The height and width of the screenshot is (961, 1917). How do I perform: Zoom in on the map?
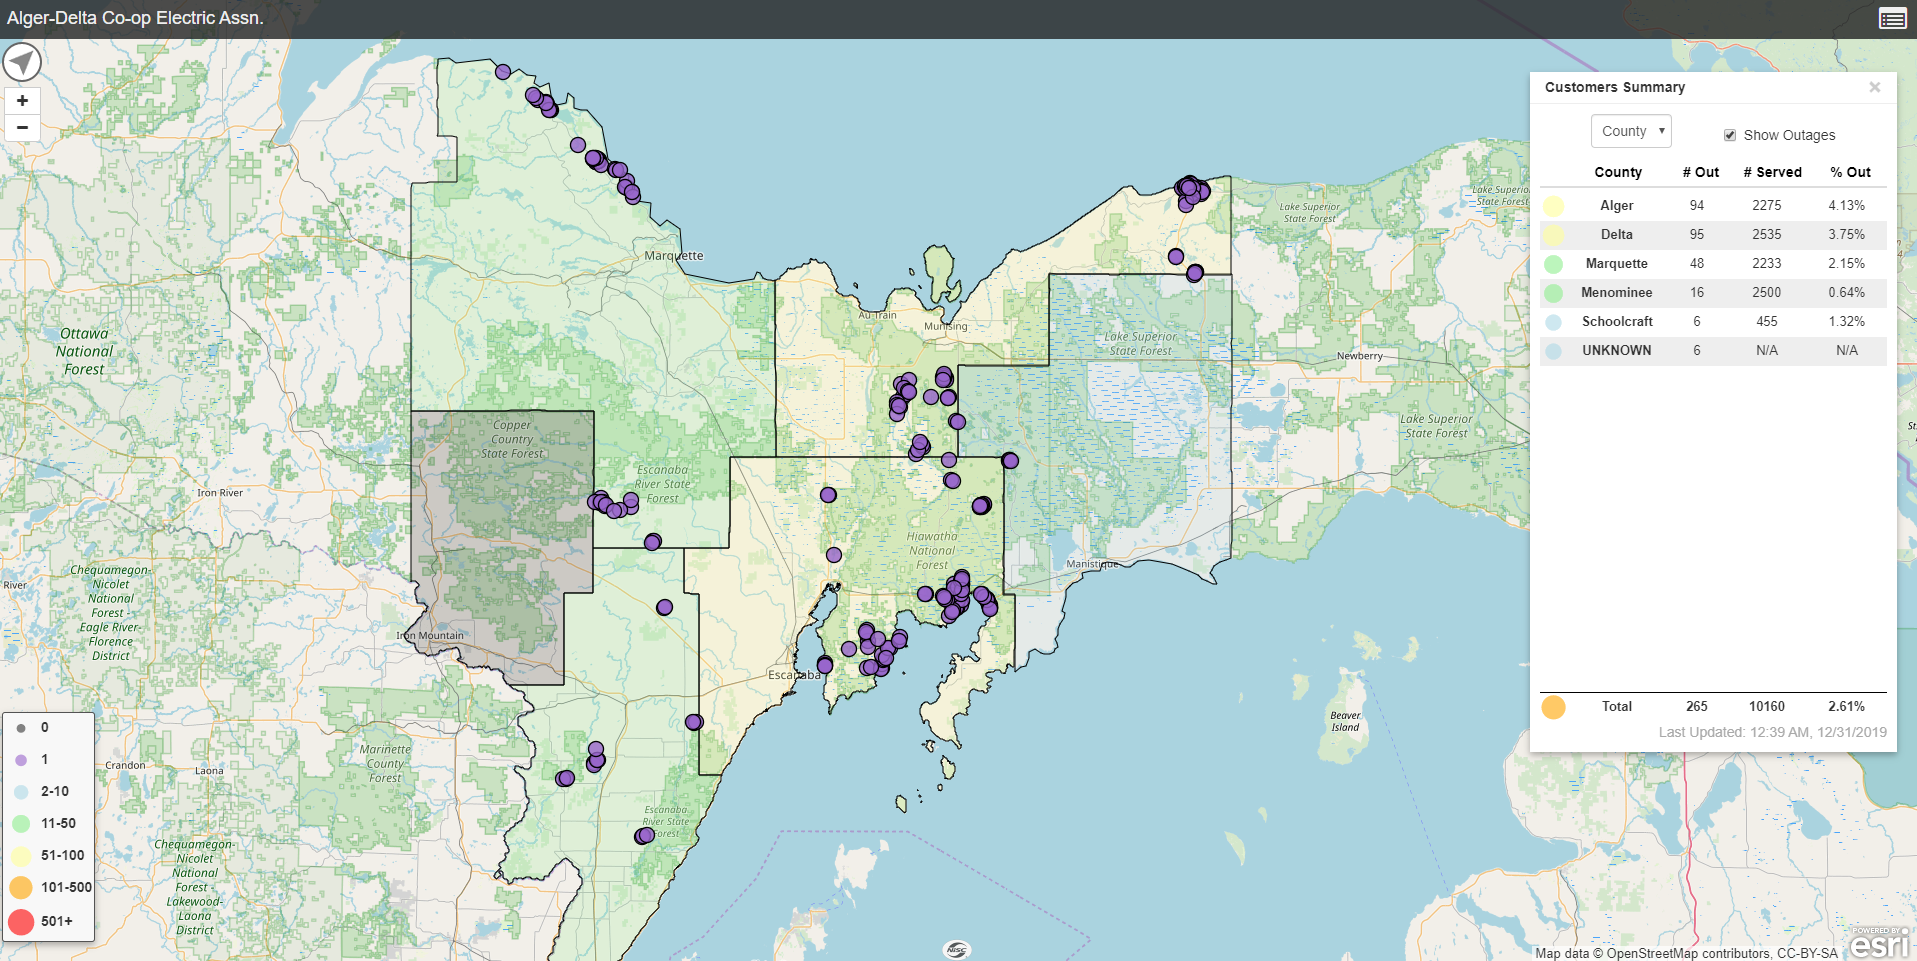22,100
